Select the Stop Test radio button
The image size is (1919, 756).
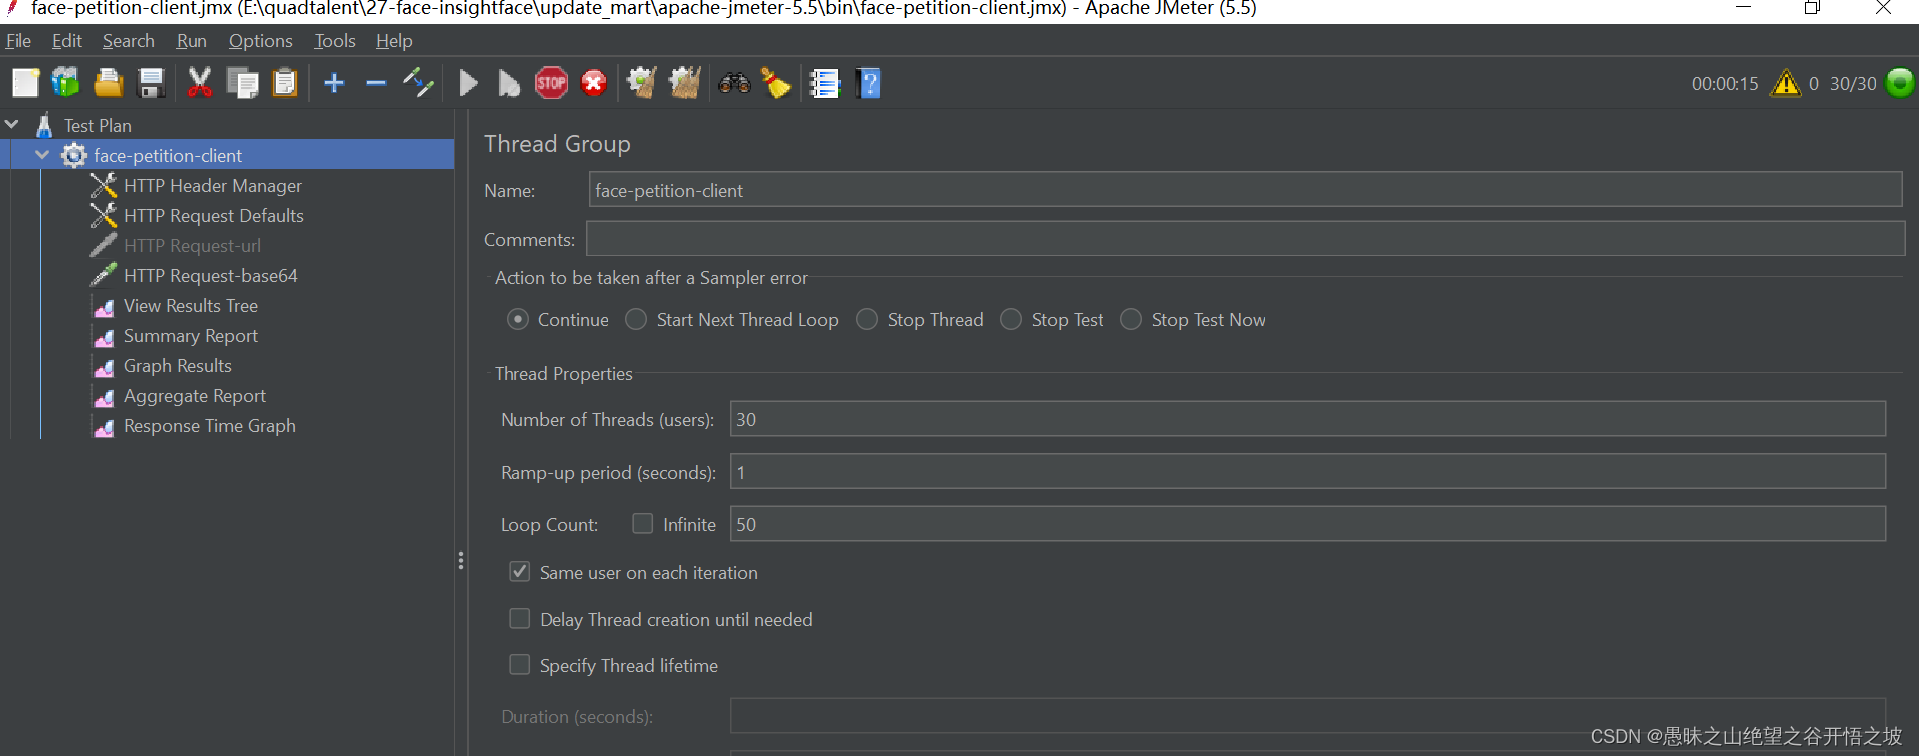click(1011, 320)
